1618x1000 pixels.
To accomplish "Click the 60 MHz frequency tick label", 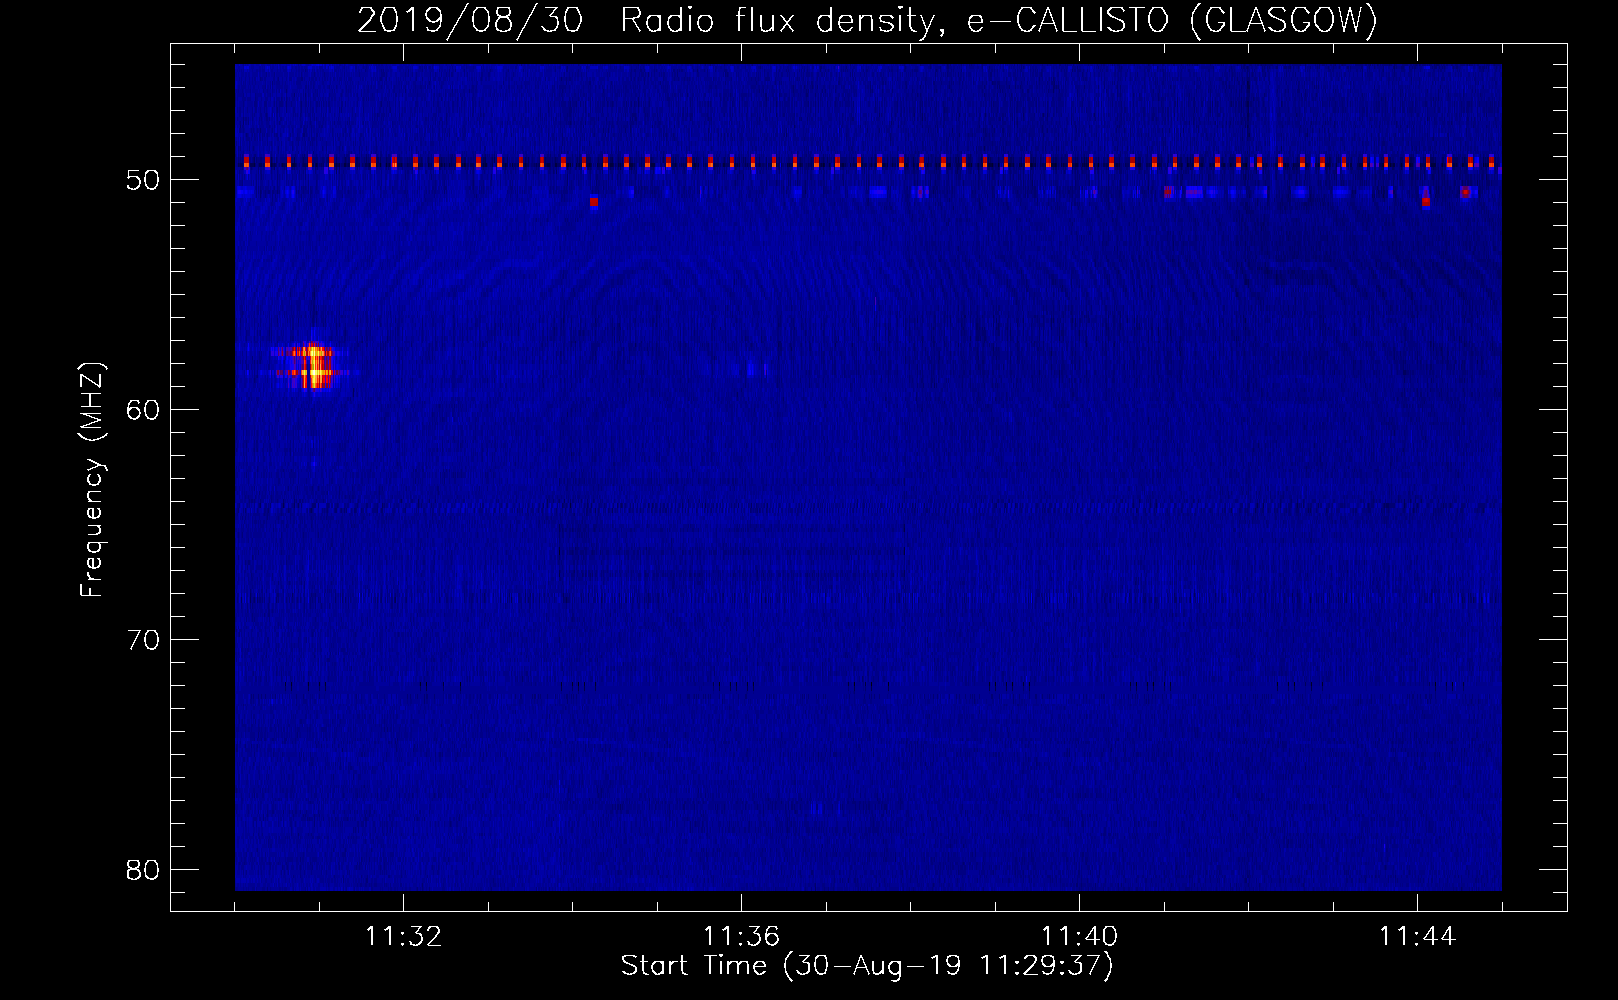I will (144, 410).
